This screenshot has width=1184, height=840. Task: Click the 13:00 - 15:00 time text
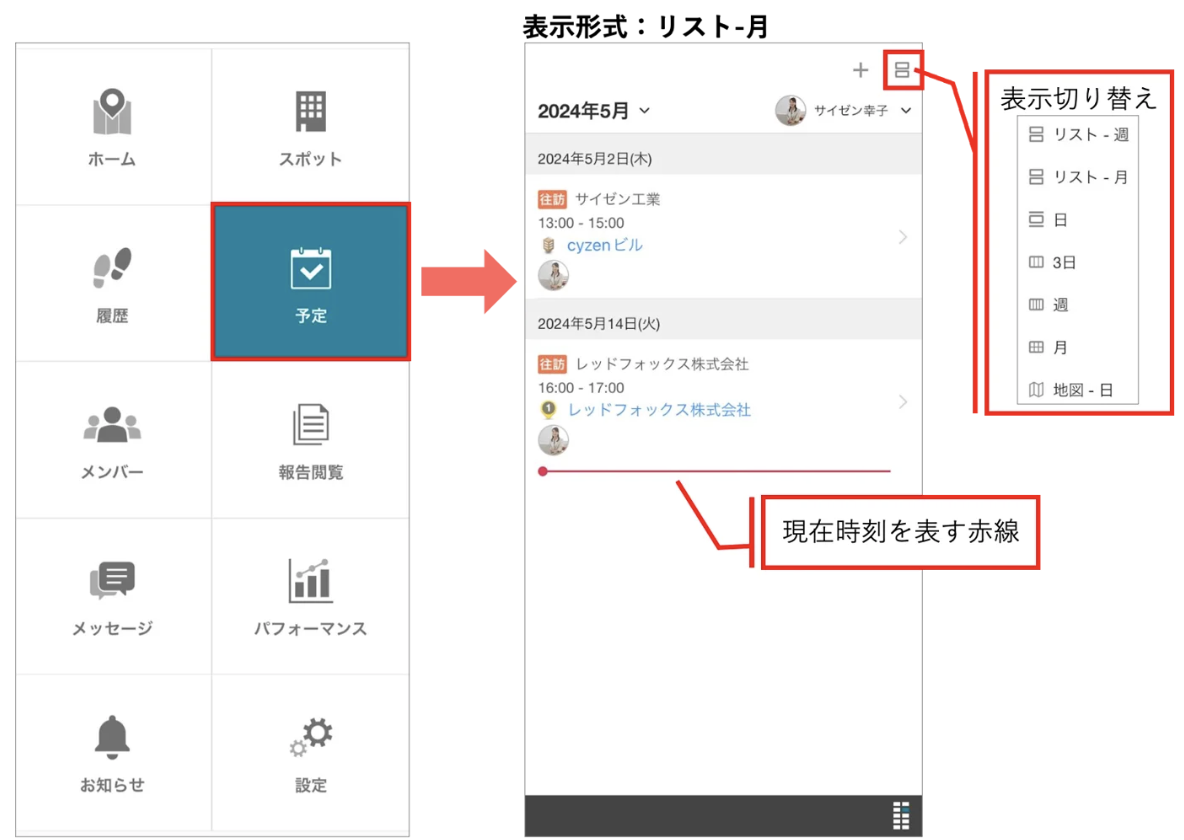click(x=581, y=223)
